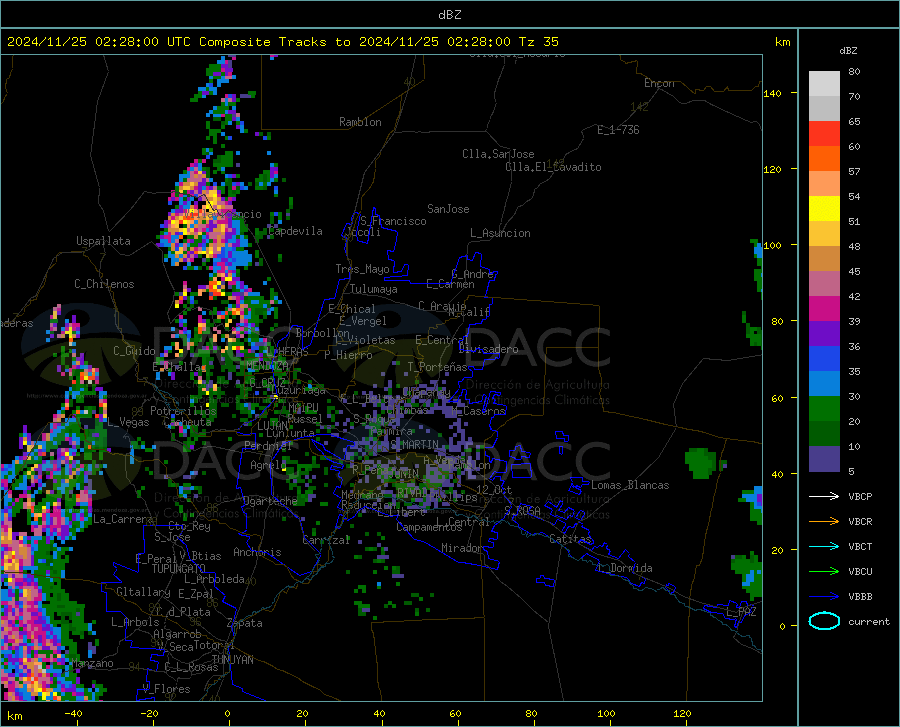Viewport: 900px width, 727px height.
Task: Pick the blue 35 dBZ swatch
Action: [824, 359]
